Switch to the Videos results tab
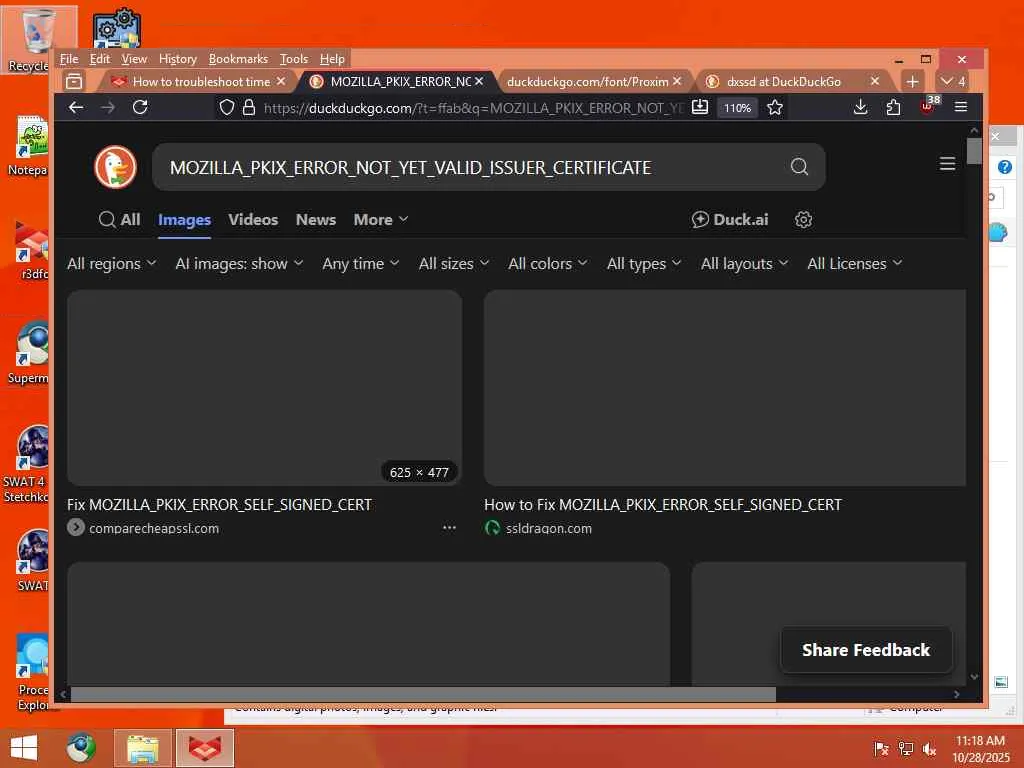This screenshot has width=1024, height=768. point(253,220)
